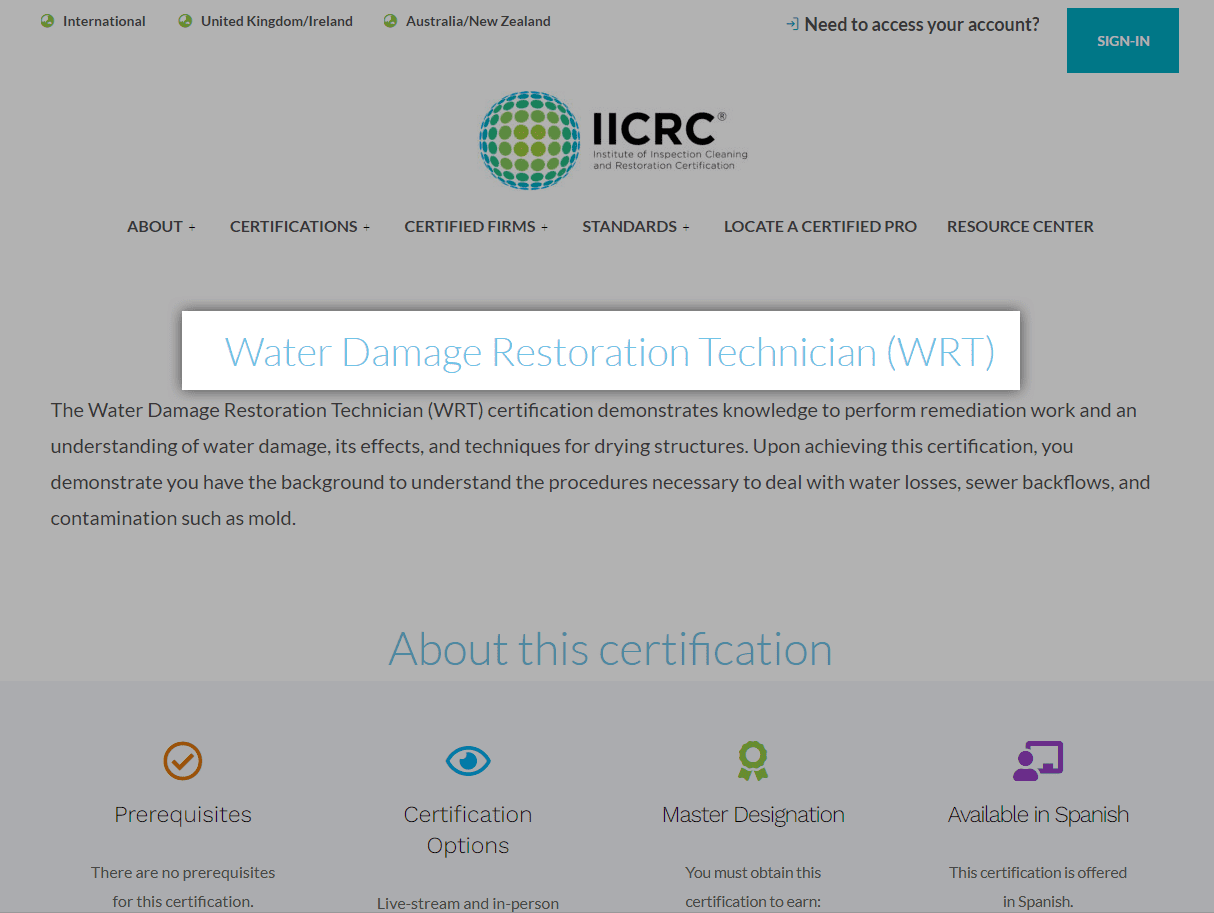Click the SIGN-IN button
Image resolution: width=1214 pixels, height=913 pixels.
(1123, 41)
